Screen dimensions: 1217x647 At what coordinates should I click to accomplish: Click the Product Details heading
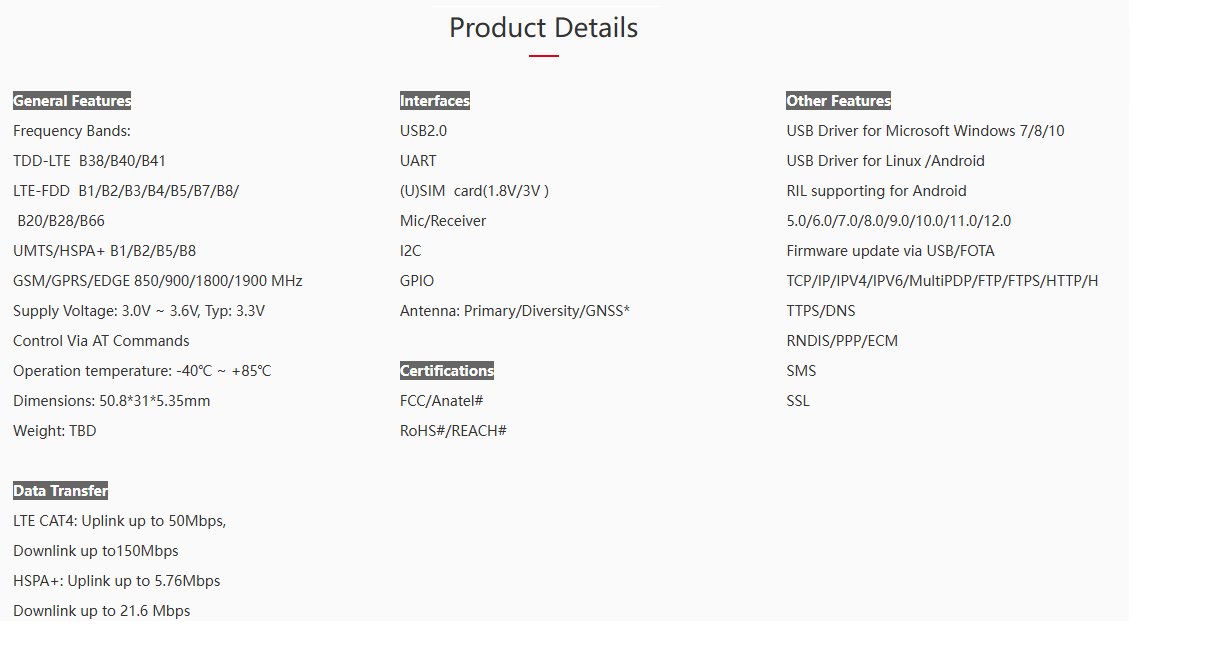click(x=543, y=28)
